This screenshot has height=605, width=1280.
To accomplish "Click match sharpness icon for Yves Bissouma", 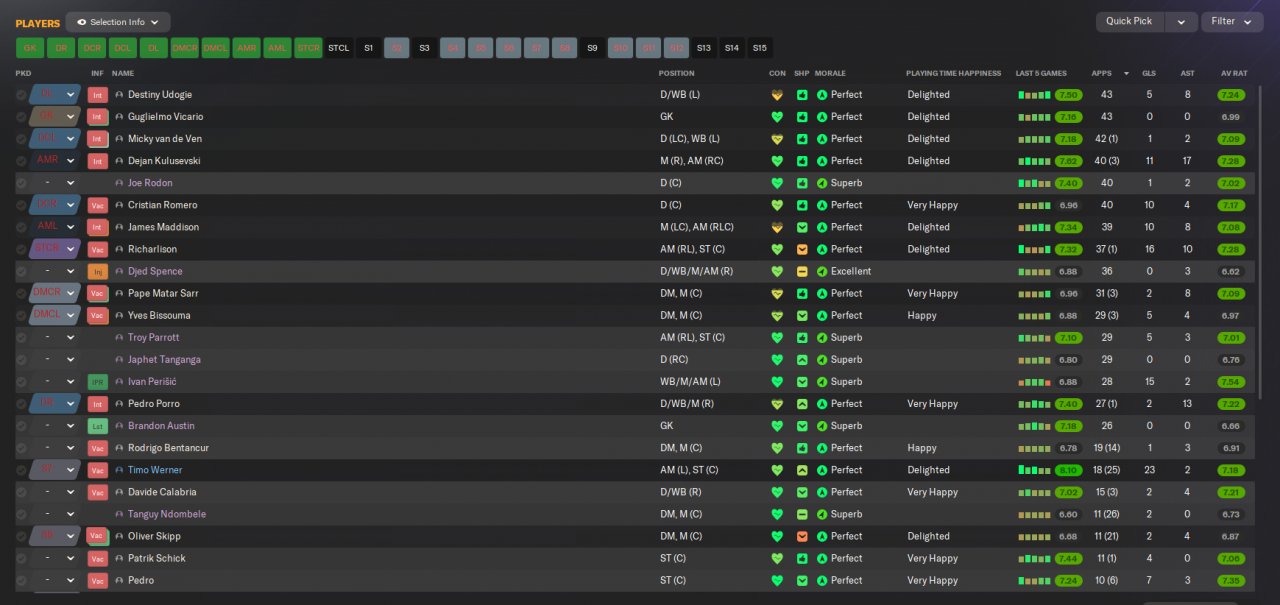I will (x=802, y=315).
